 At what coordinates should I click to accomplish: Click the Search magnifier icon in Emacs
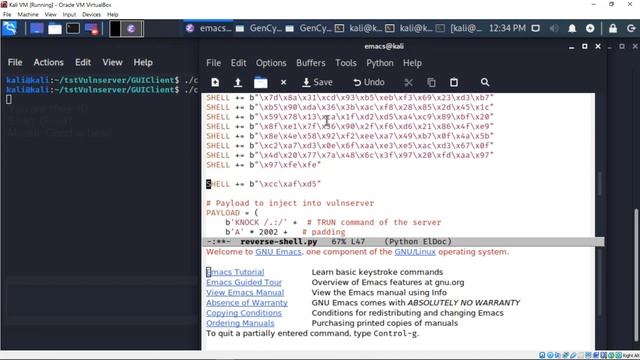485,82
